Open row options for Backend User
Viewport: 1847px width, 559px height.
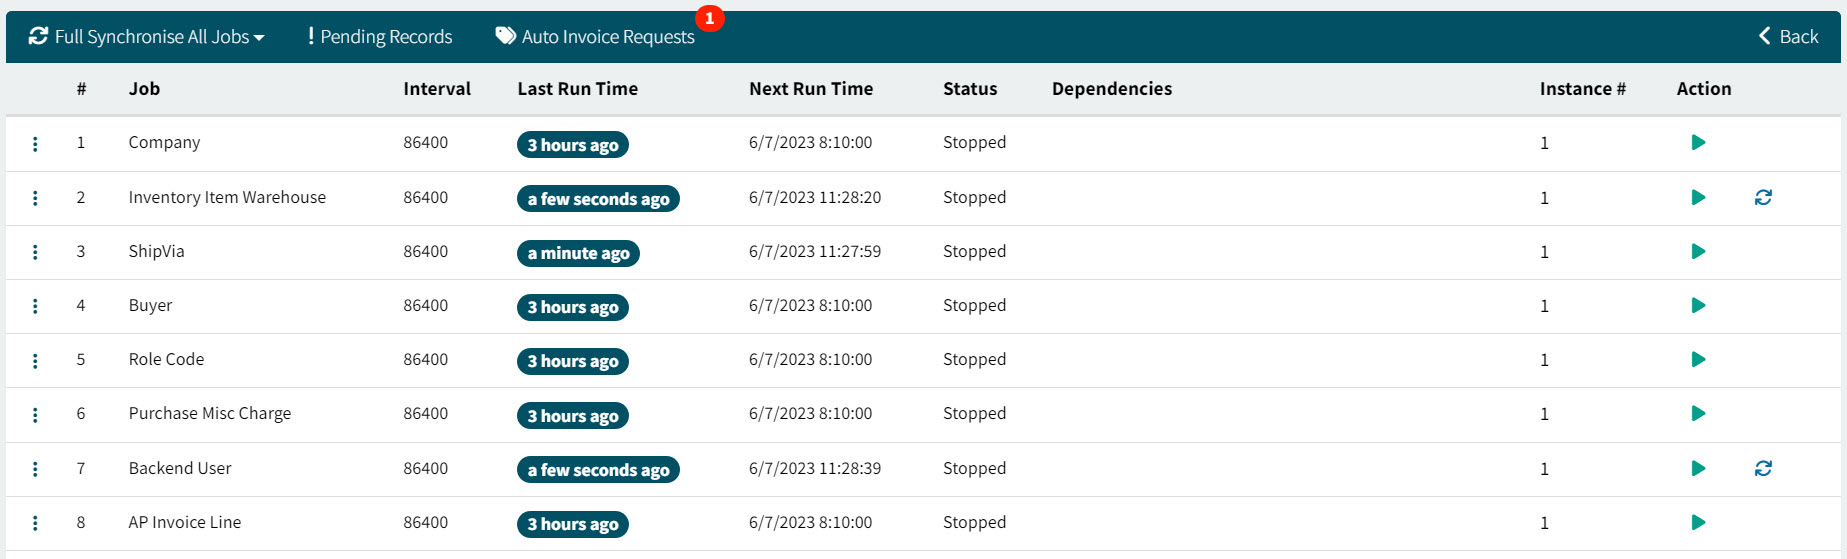click(x=35, y=469)
